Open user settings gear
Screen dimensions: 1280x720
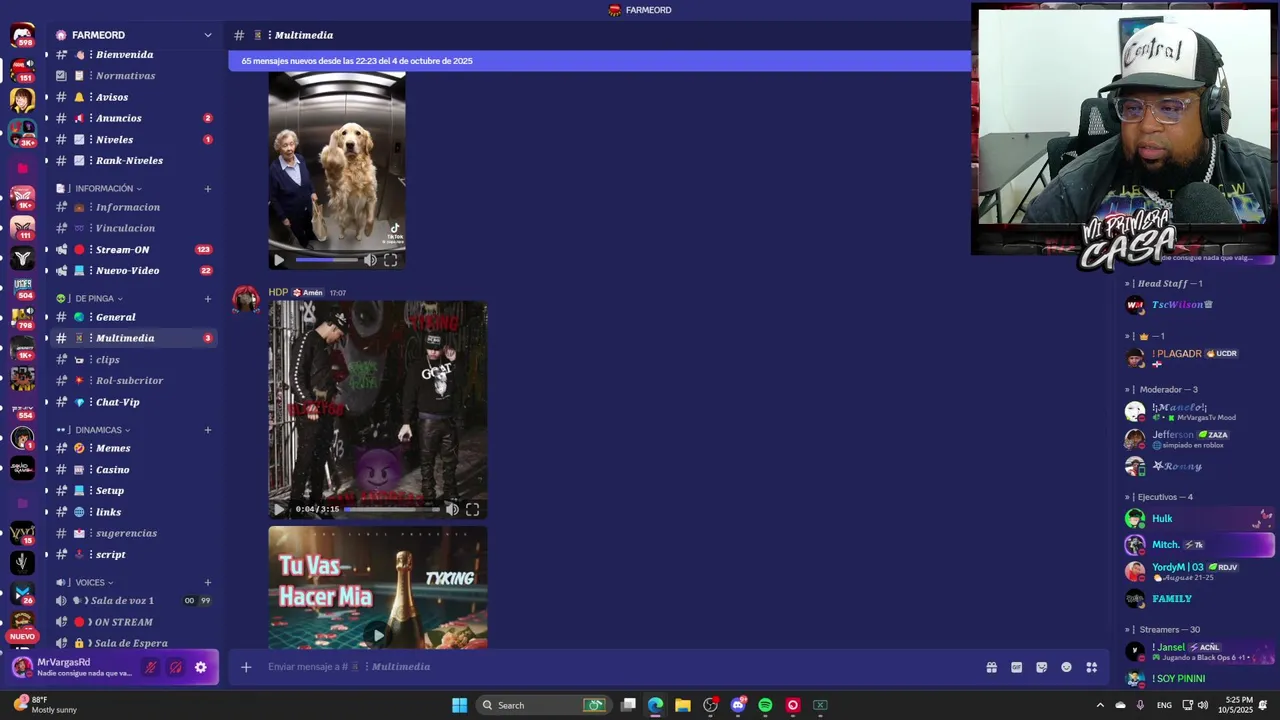200,667
